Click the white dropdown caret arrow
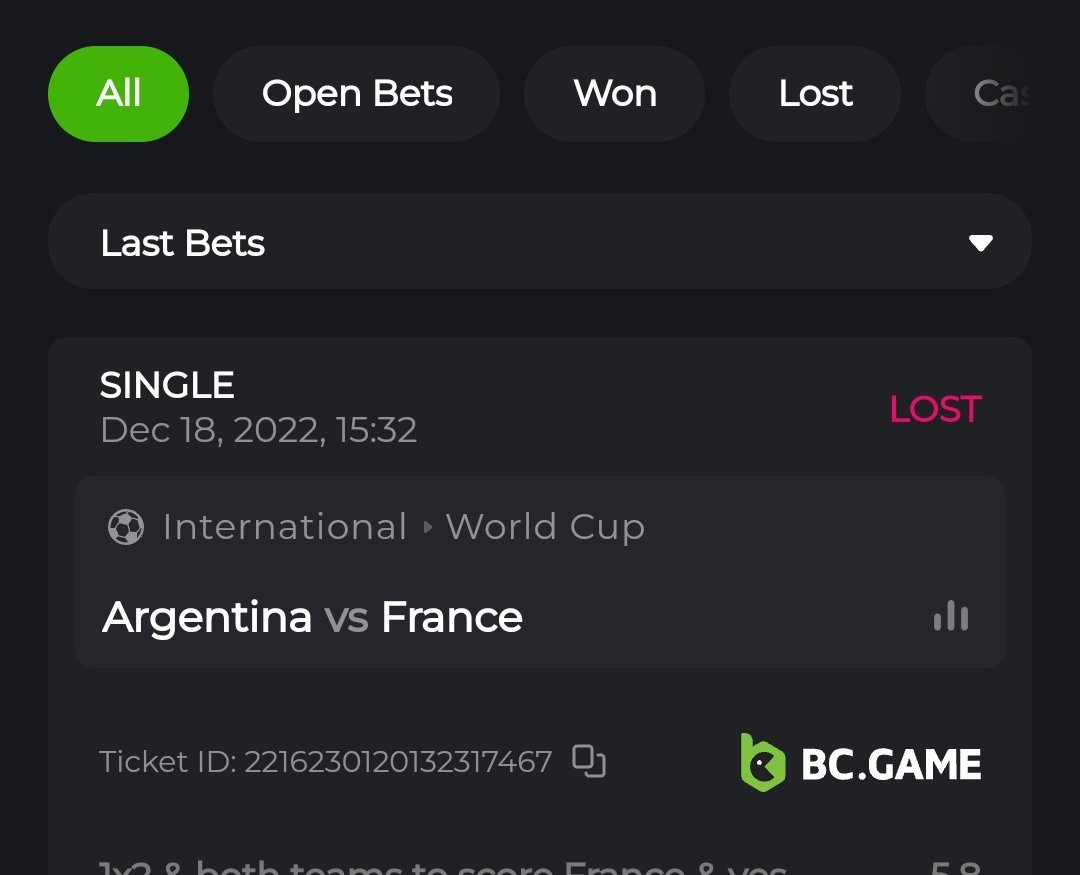This screenshot has height=875, width=1080. 981,243
